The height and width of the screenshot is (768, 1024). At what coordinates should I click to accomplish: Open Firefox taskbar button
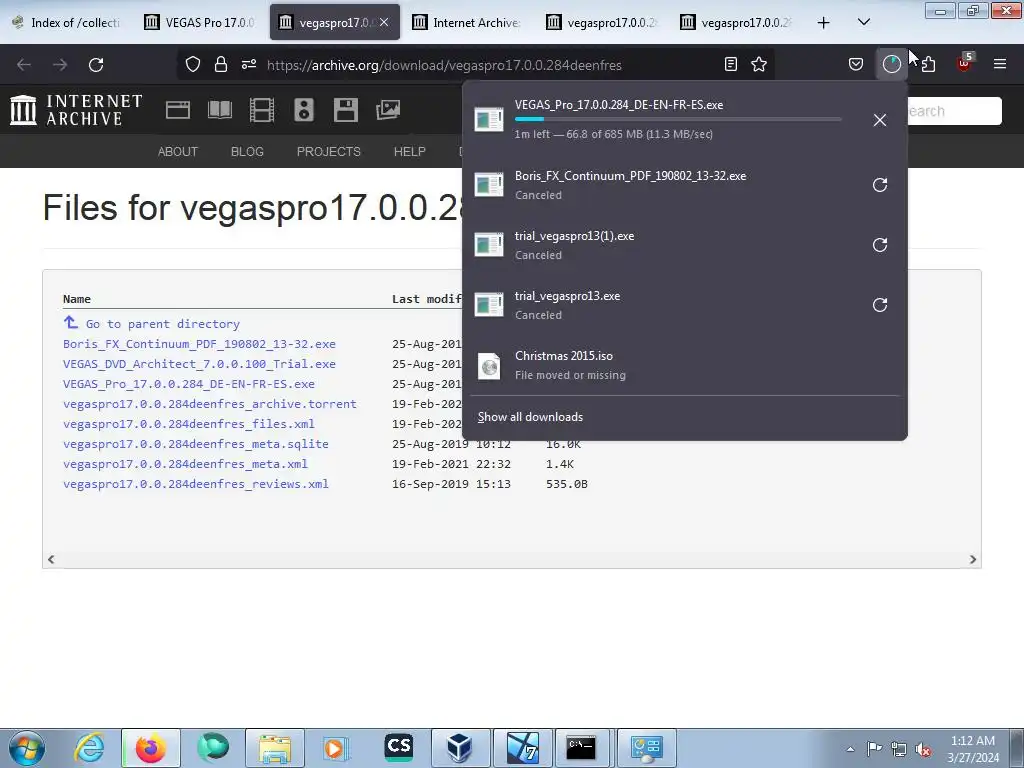[150, 748]
